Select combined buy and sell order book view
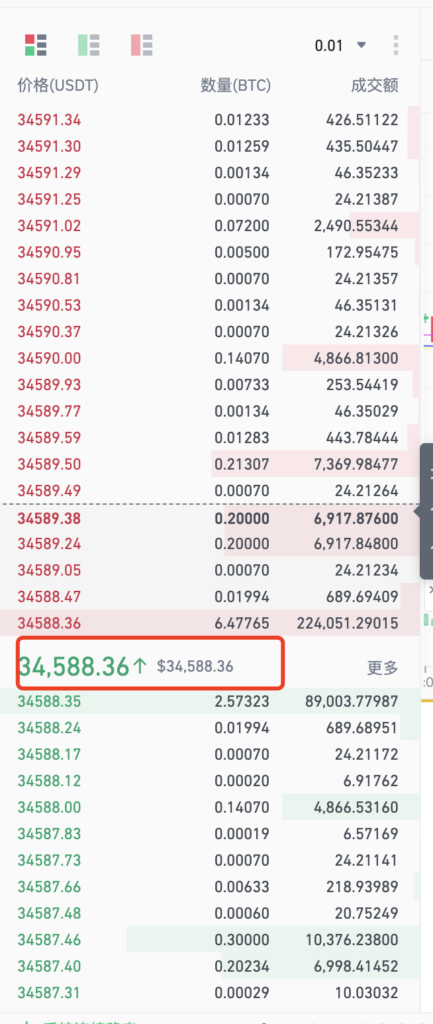 35,46
